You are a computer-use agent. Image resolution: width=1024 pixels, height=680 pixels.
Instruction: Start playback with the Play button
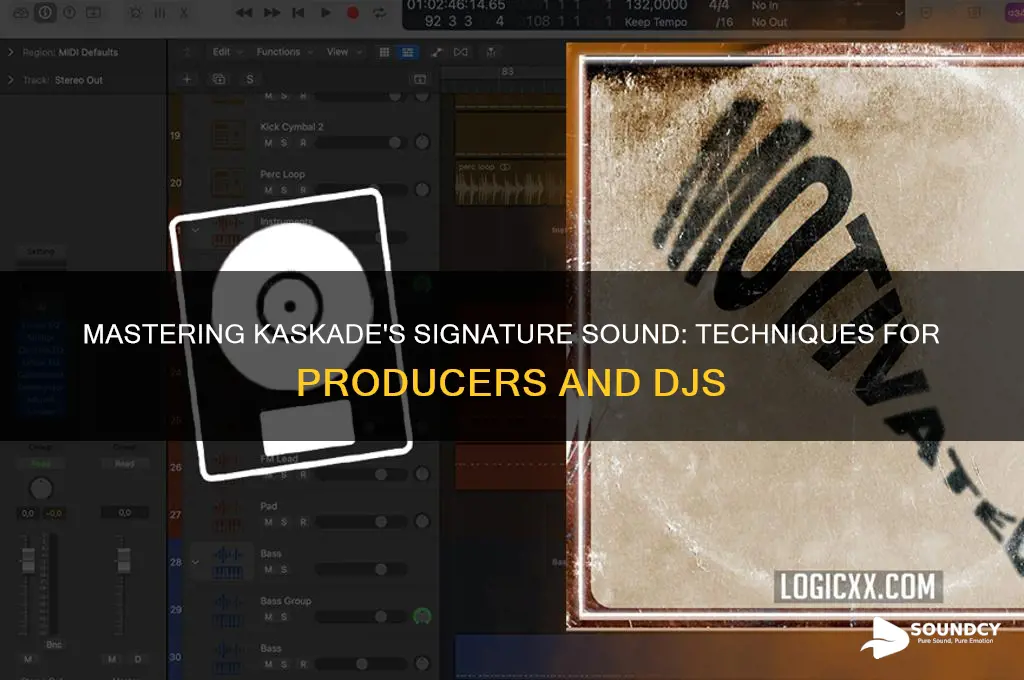(325, 12)
